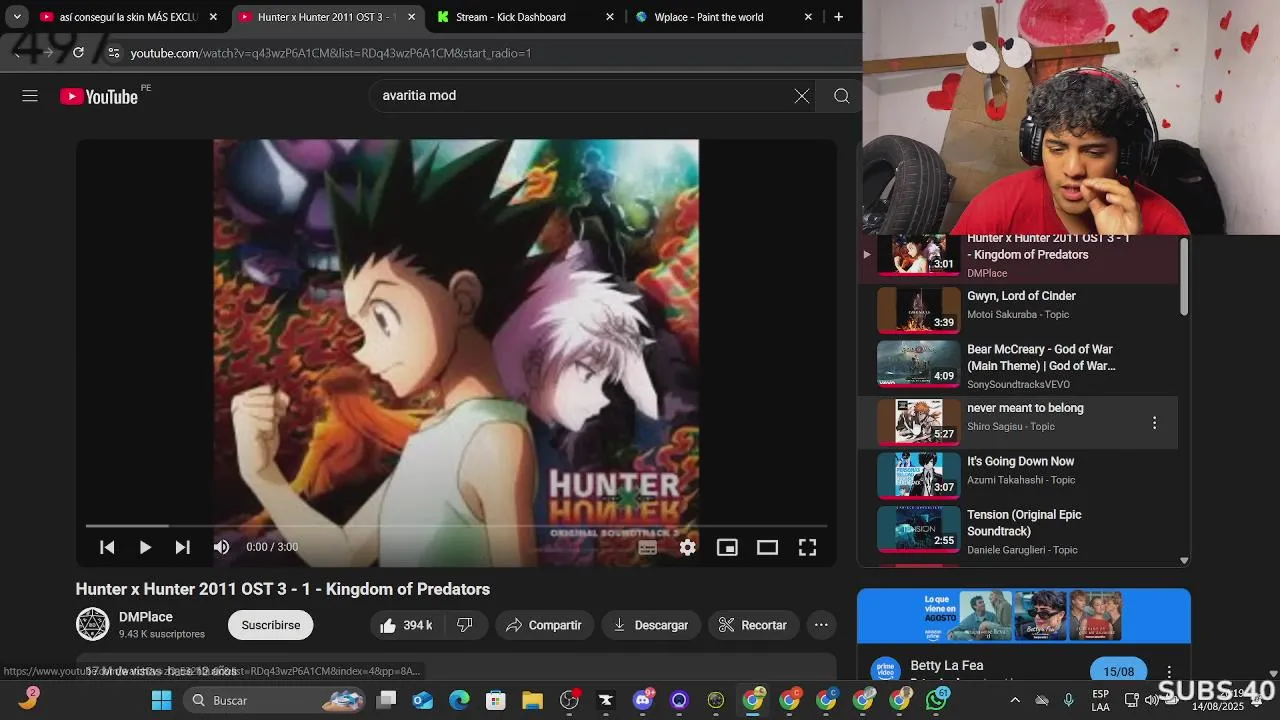Open Task View from the taskbar
Viewport: 1280px width, 720px height.
pos(386,700)
